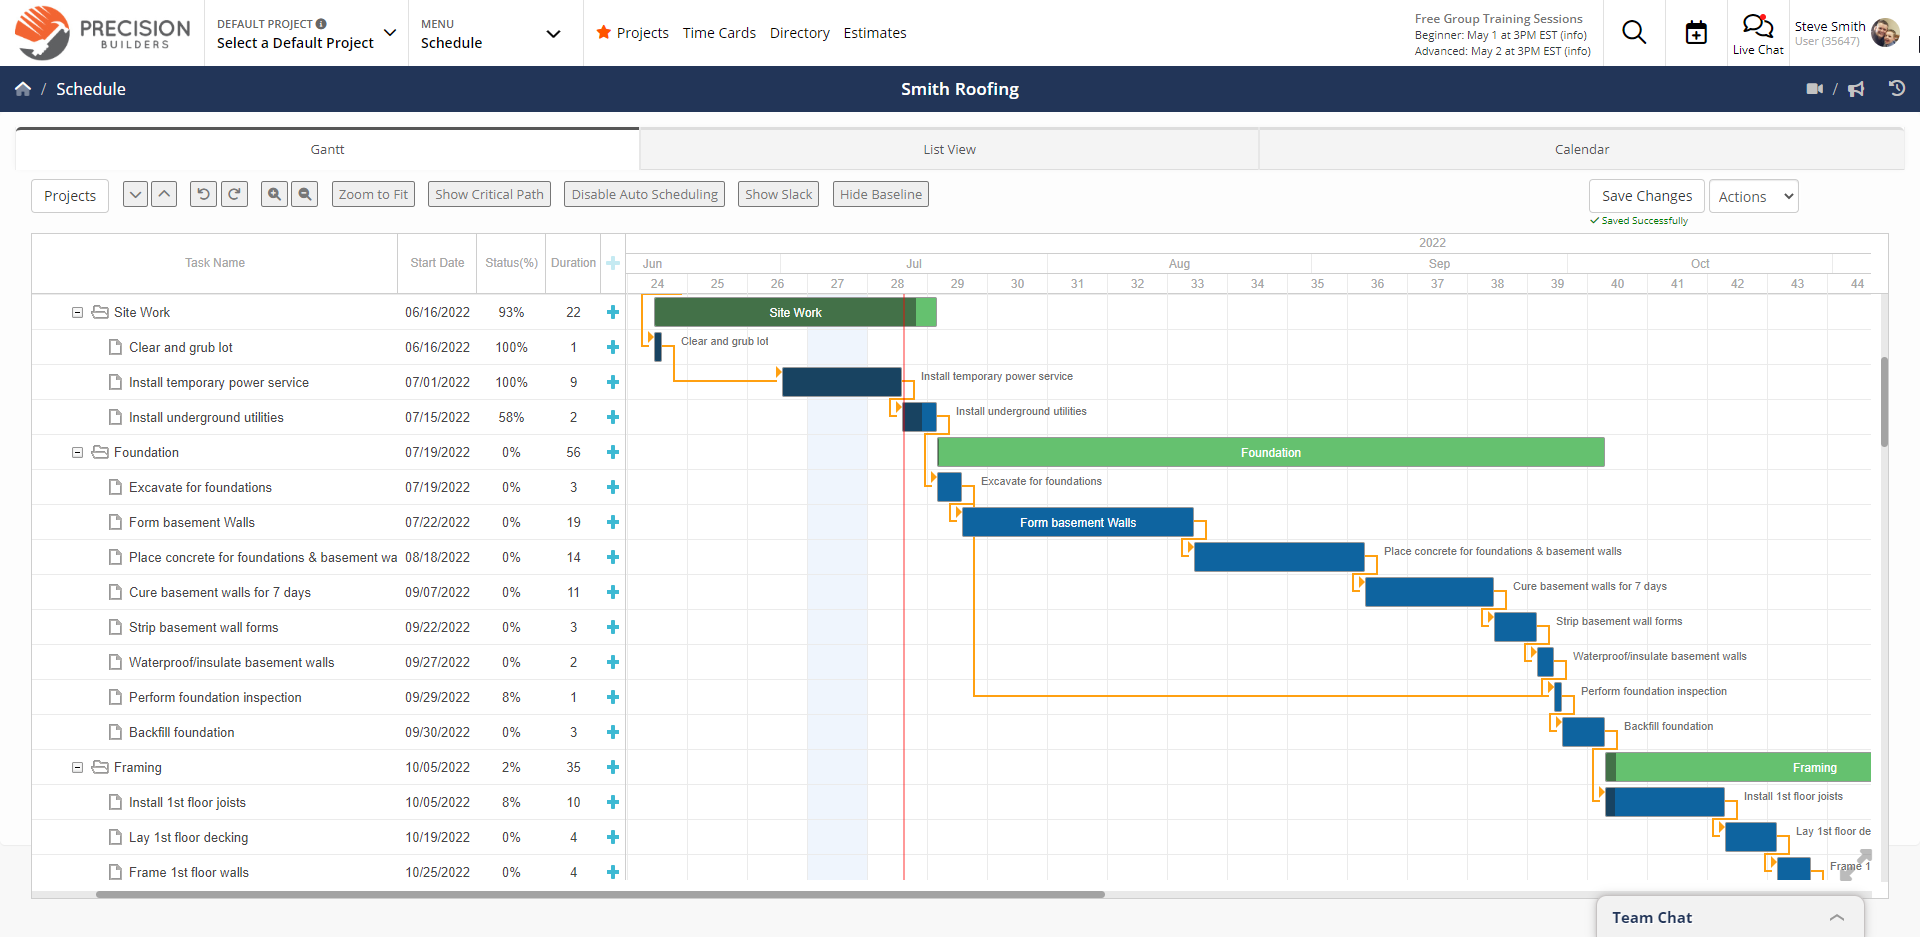Collapse the Foundation group
1920x937 pixels.
77,452
